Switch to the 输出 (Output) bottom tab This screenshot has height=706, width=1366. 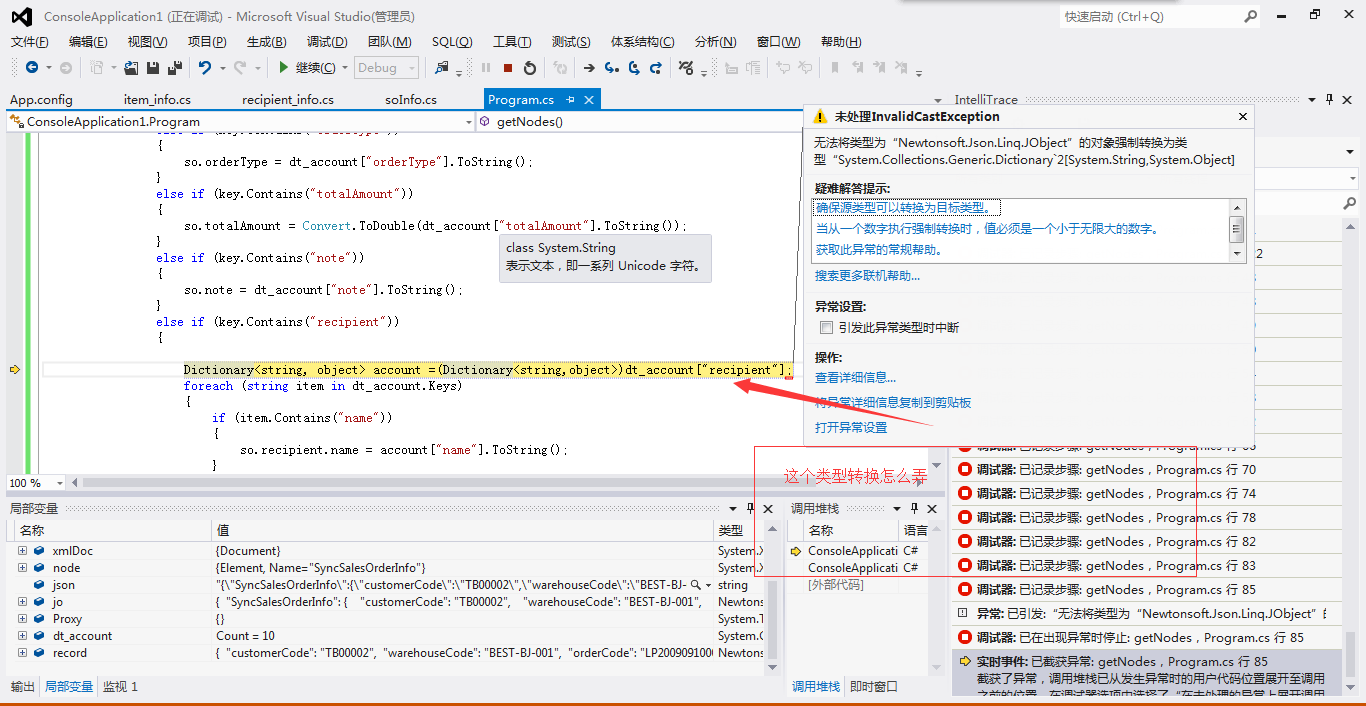point(22,687)
